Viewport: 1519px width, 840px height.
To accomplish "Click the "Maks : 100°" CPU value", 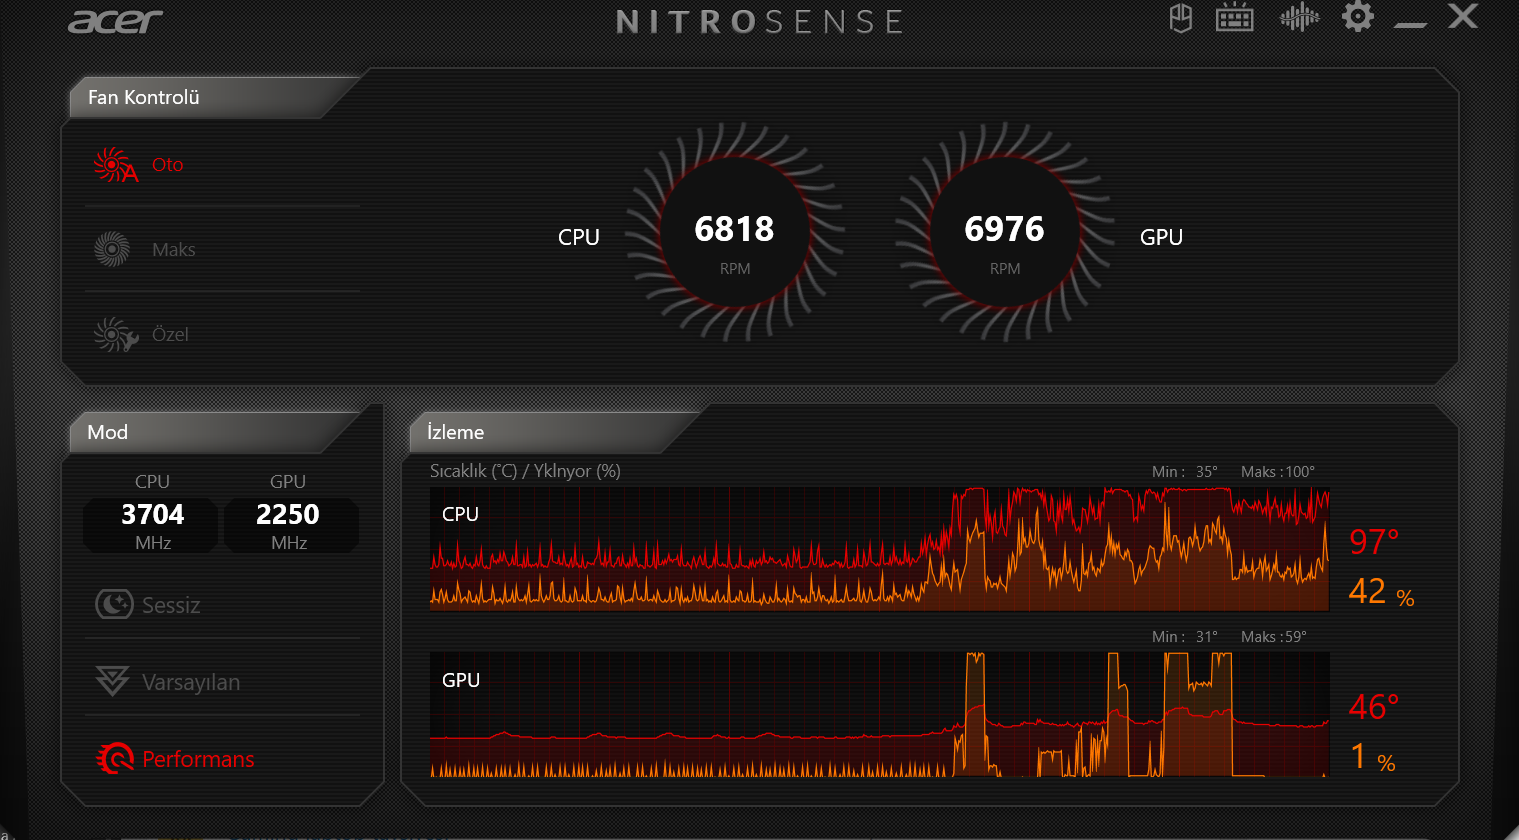I will 1278,472.
